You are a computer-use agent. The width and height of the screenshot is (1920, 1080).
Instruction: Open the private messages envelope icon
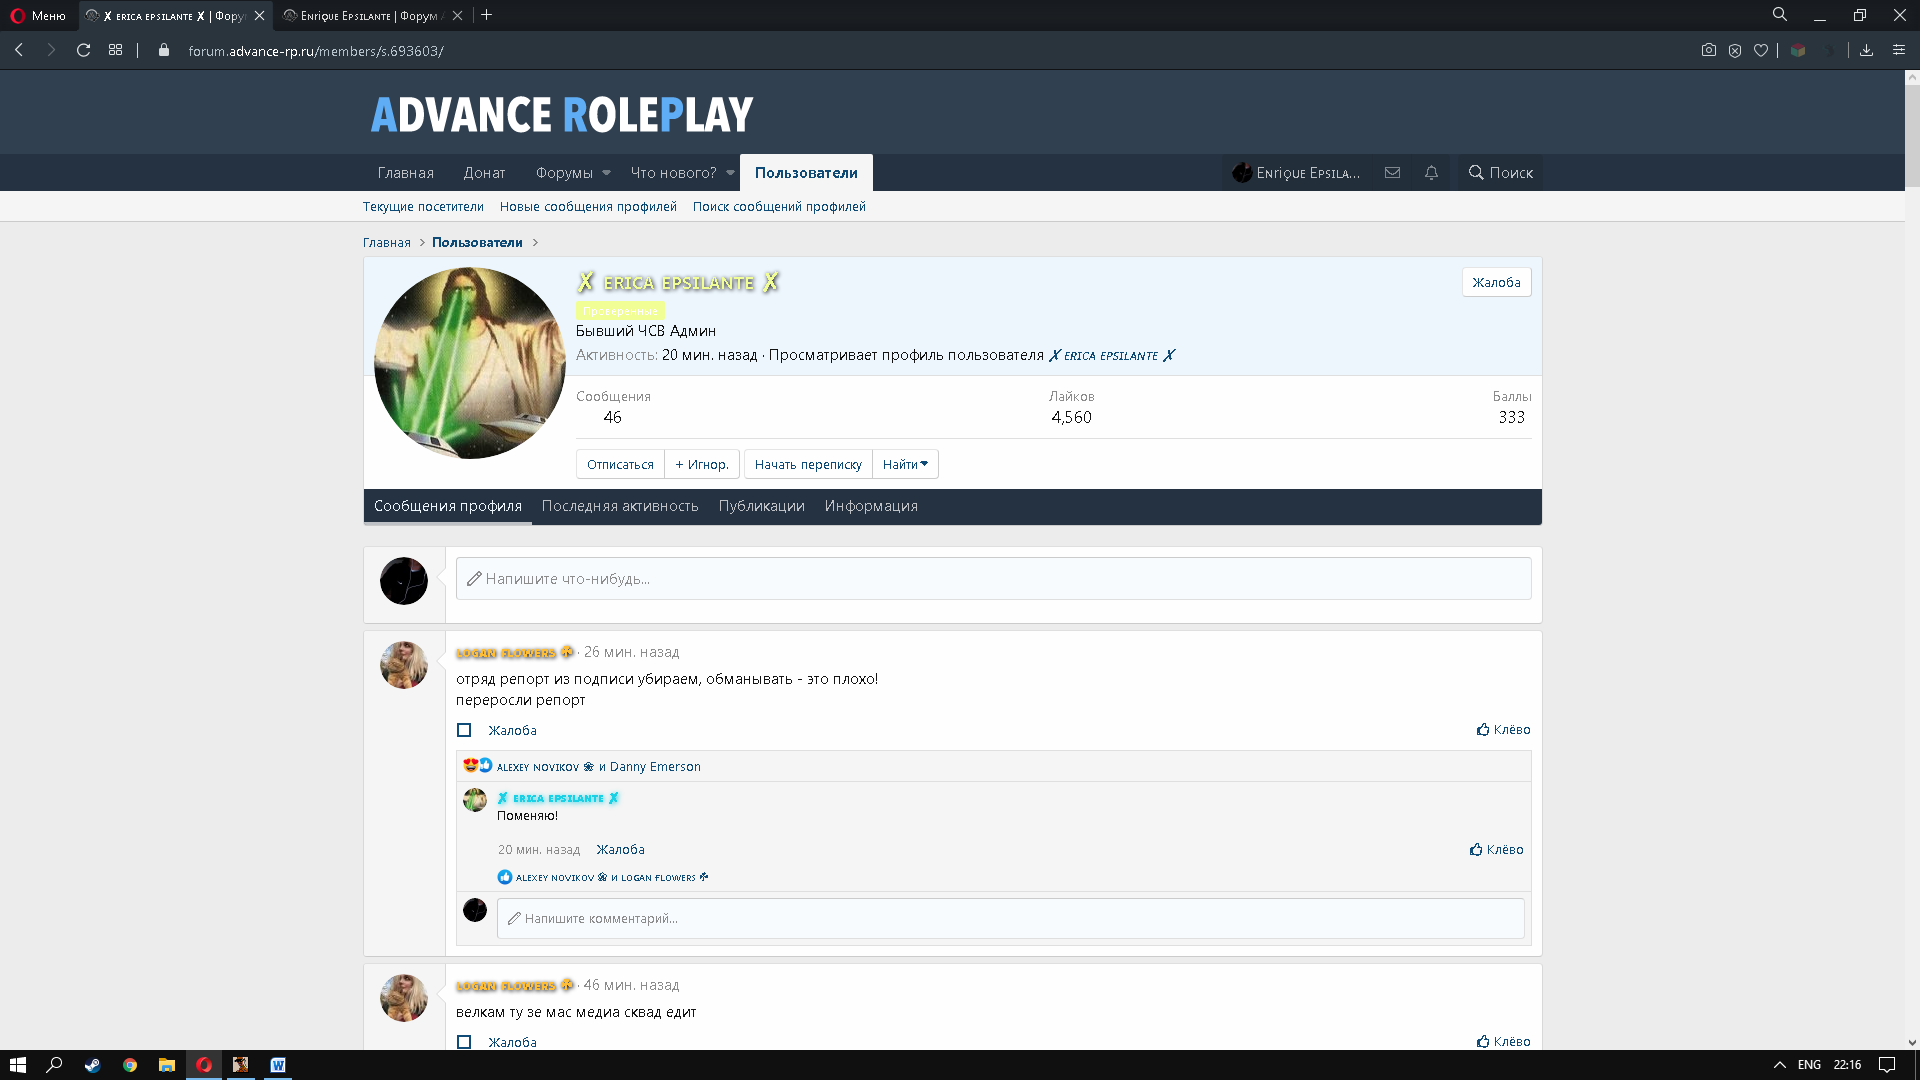(1392, 173)
